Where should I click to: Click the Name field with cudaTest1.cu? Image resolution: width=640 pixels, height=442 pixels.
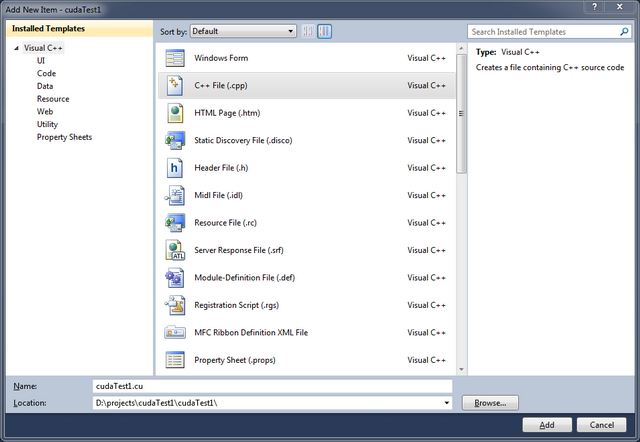[272, 386]
